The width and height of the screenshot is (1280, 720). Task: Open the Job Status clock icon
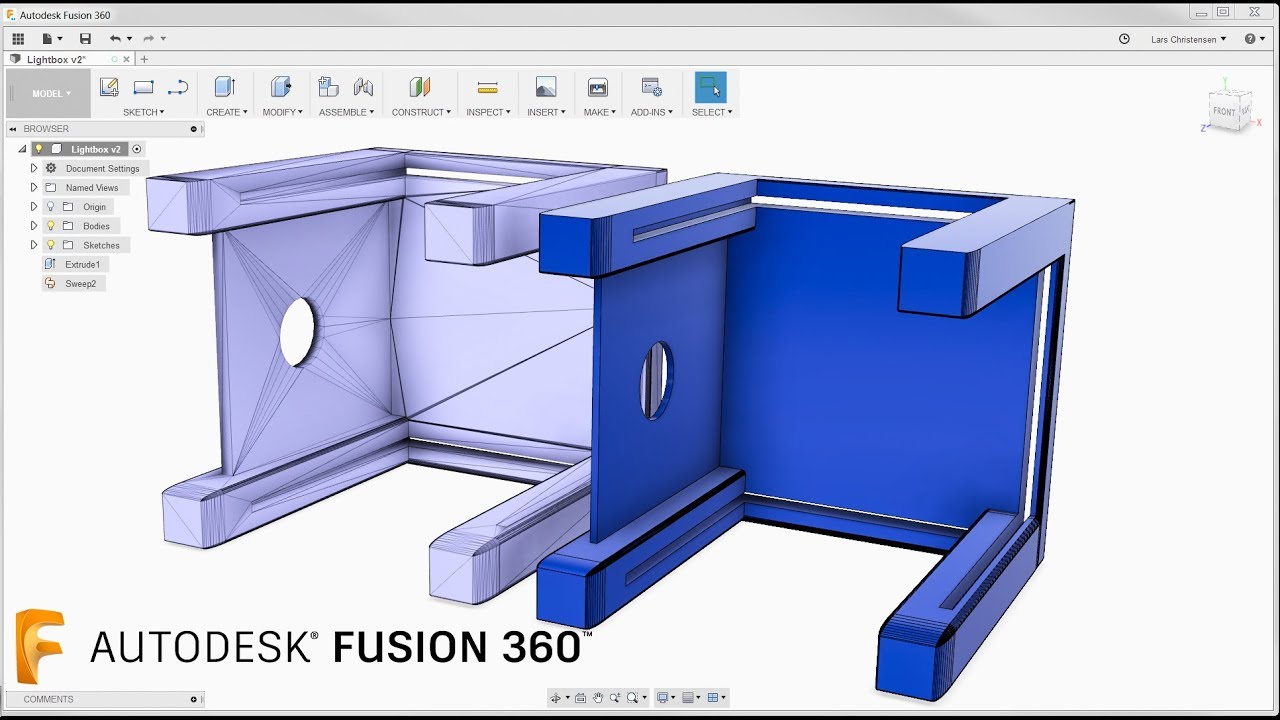point(1124,39)
